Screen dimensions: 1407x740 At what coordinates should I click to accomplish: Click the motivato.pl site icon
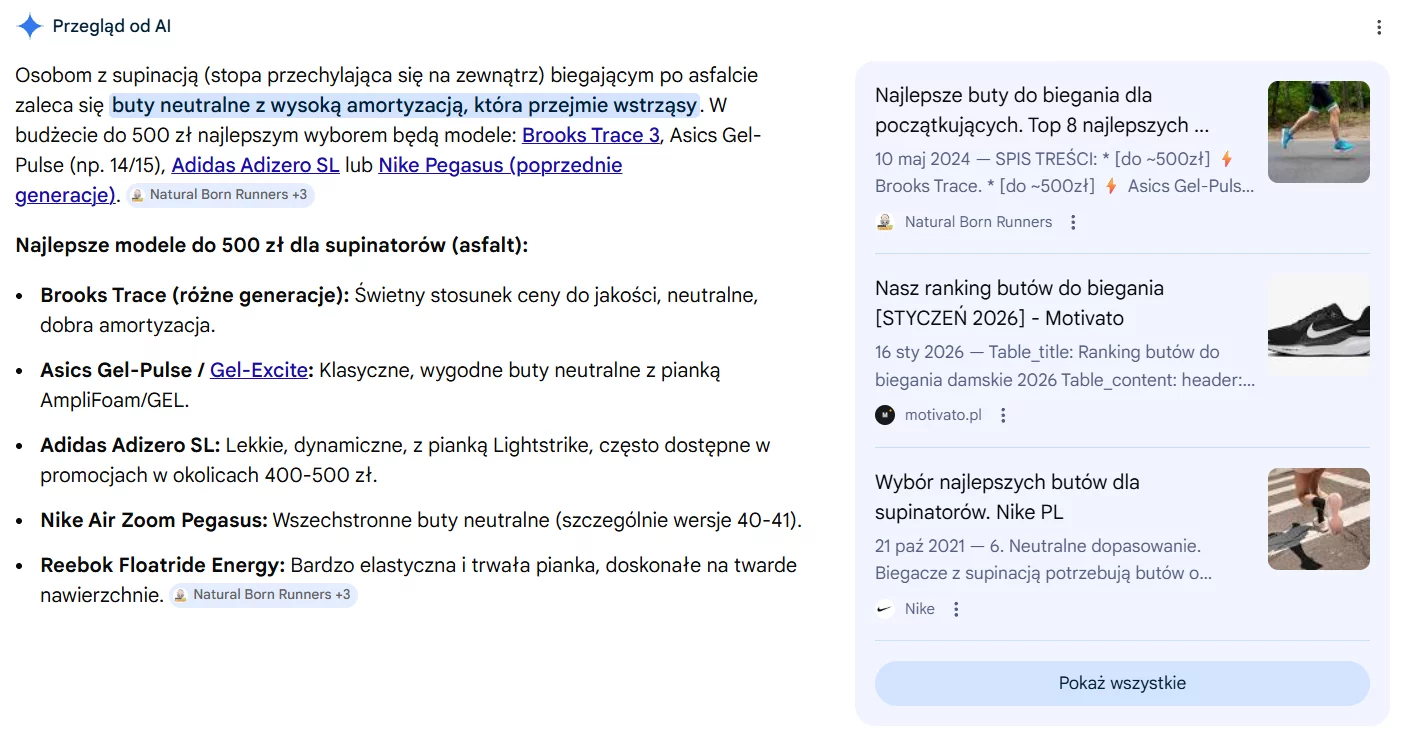(x=884, y=414)
